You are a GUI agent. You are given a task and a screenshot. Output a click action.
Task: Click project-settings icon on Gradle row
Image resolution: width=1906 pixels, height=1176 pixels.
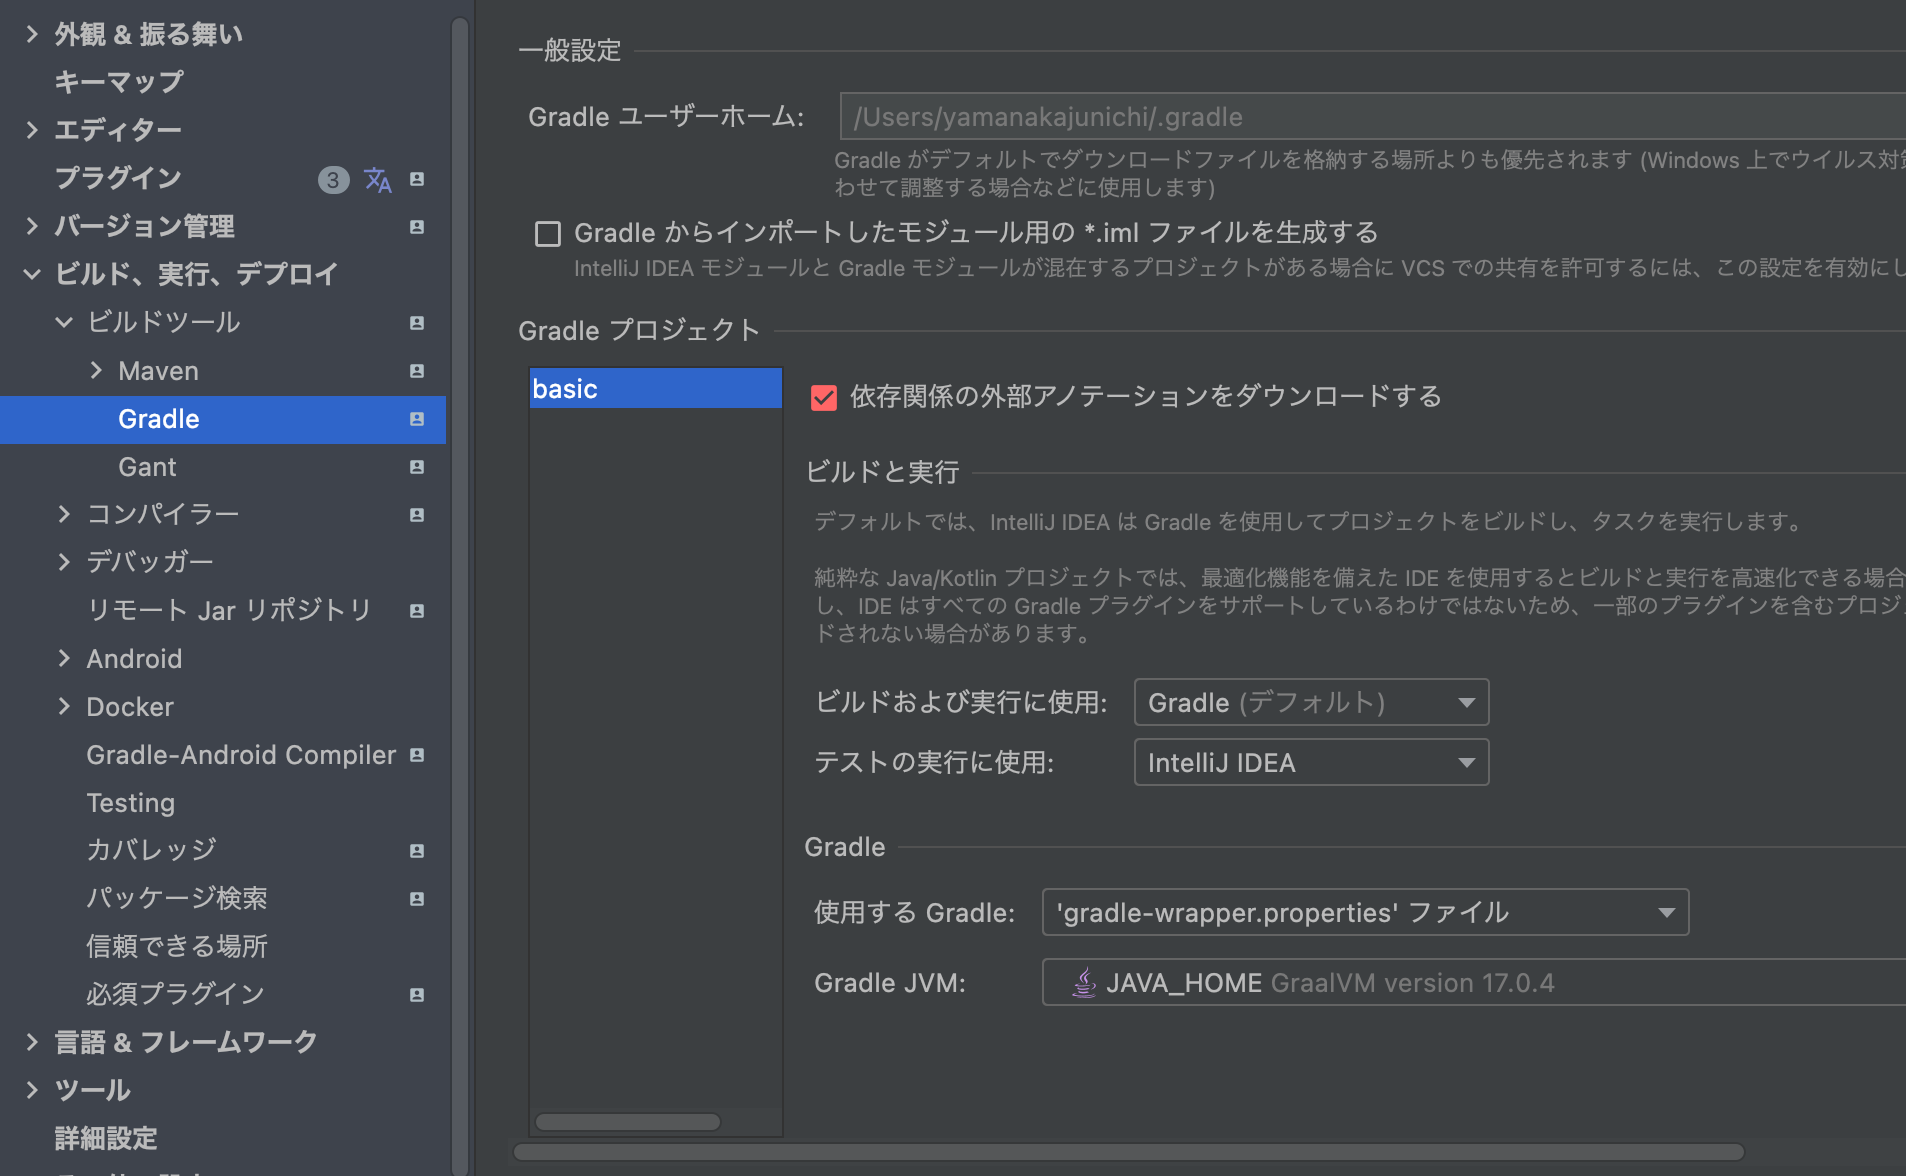tap(417, 419)
